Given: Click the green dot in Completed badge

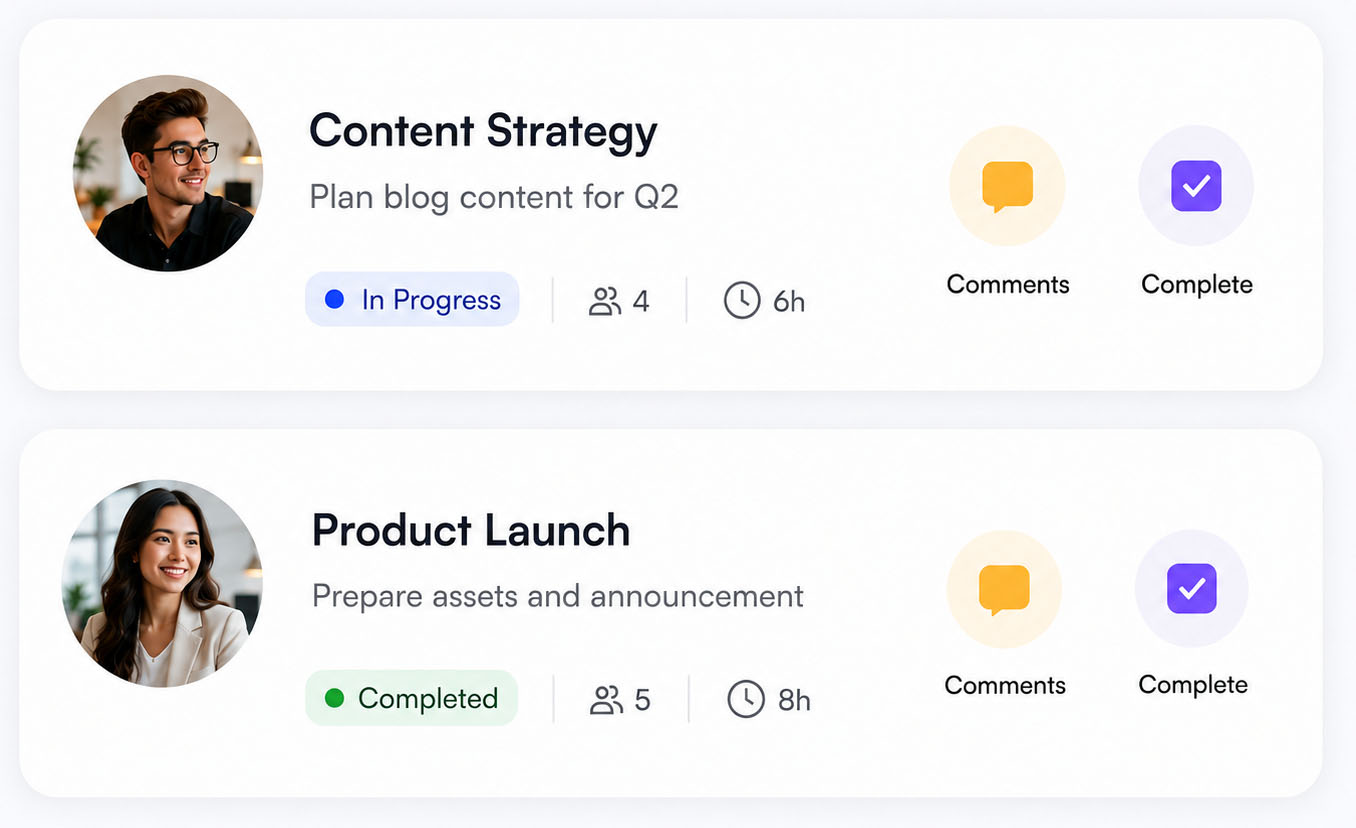Looking at the screenshot, I should [x=335, y=698].
